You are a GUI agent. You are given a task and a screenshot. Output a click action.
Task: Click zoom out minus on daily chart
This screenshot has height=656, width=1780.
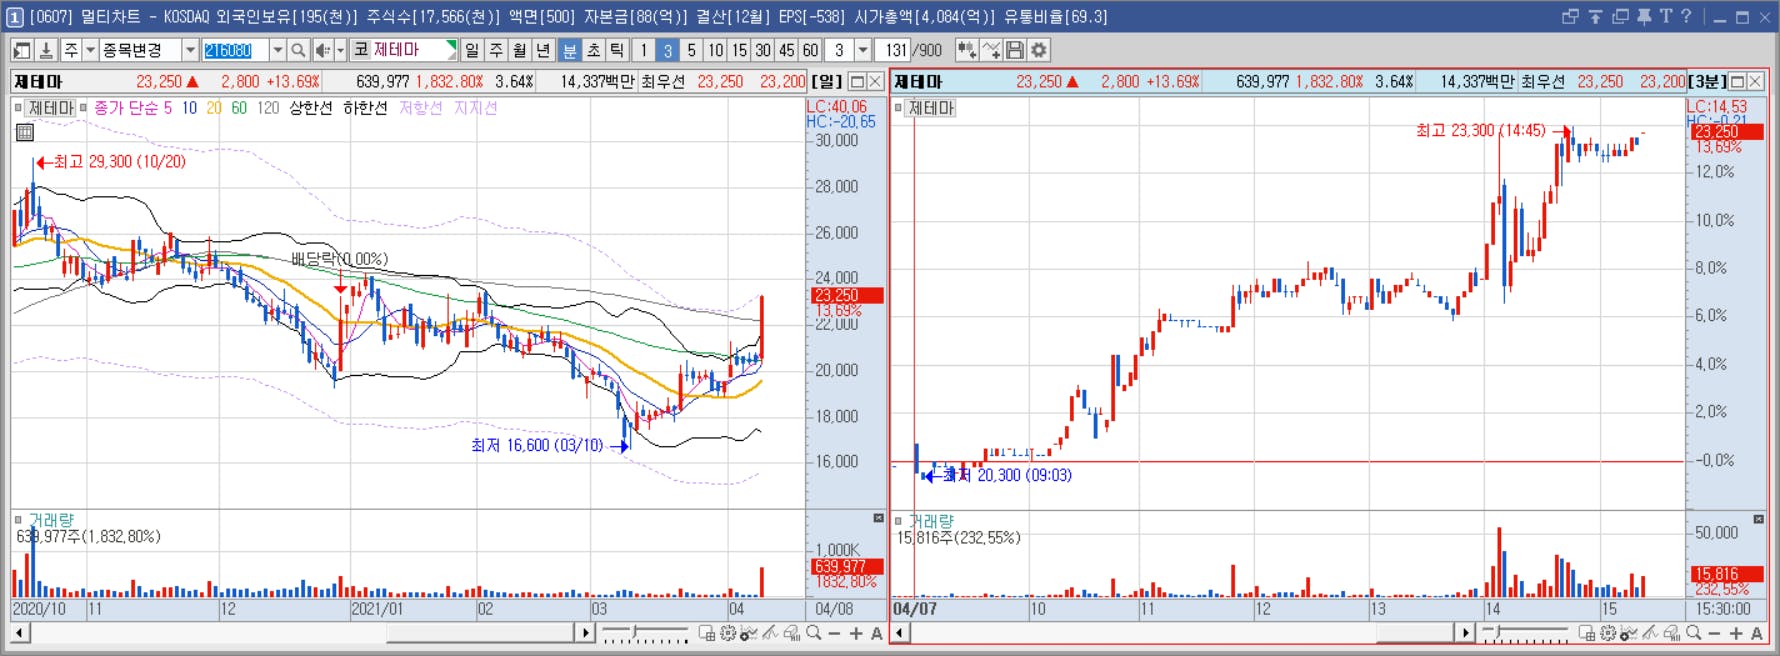pyautogui.click(x=835, y=633)
